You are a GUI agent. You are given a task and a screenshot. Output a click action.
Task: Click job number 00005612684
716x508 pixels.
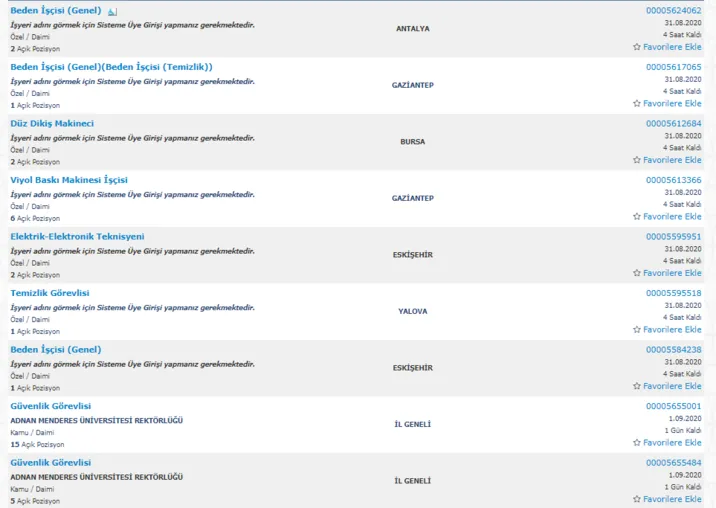[x=673, y=123]
